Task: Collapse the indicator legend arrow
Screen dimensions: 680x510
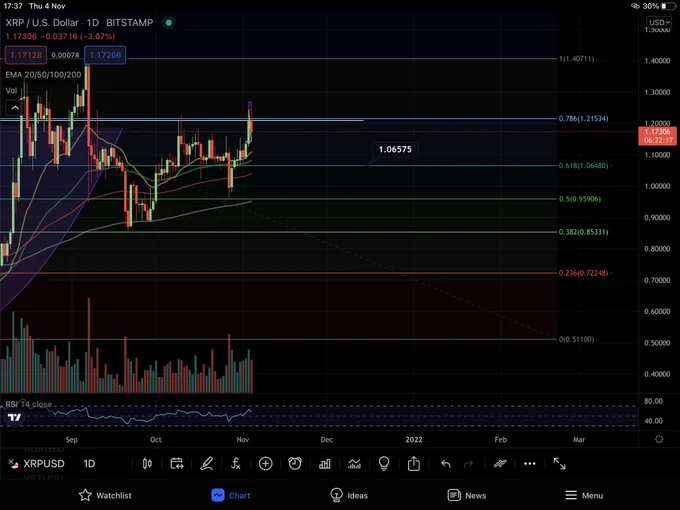Action: [x=15, y=108]
